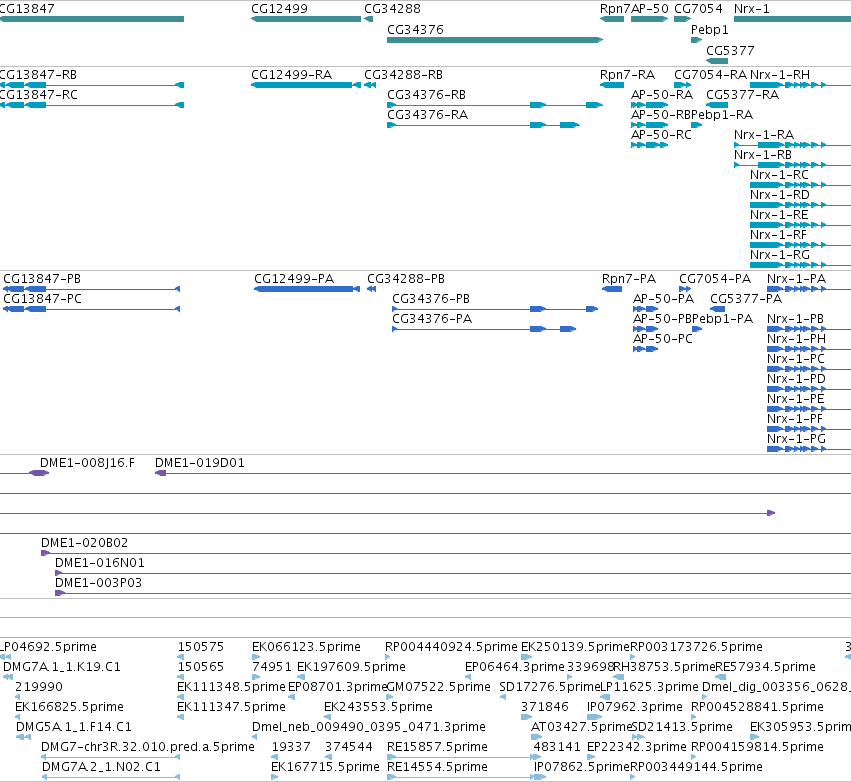
Task: Click the Nrx-1 gene label
Action: (751, 9)
